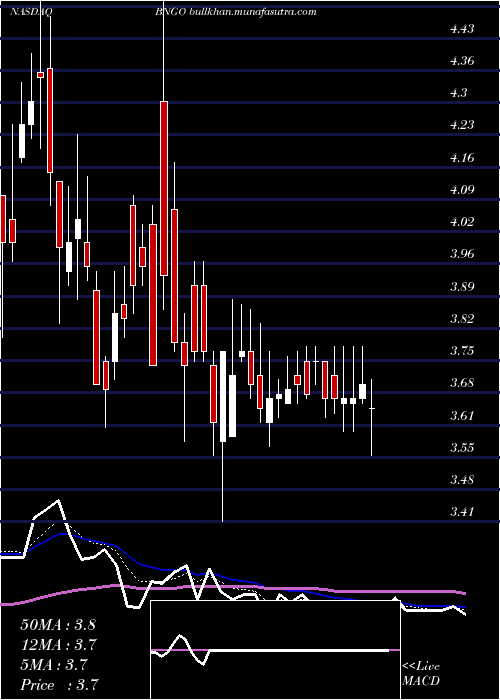Click the 12MA : 3.7 readout
The image size is (500, 700).
coord(58,645)
